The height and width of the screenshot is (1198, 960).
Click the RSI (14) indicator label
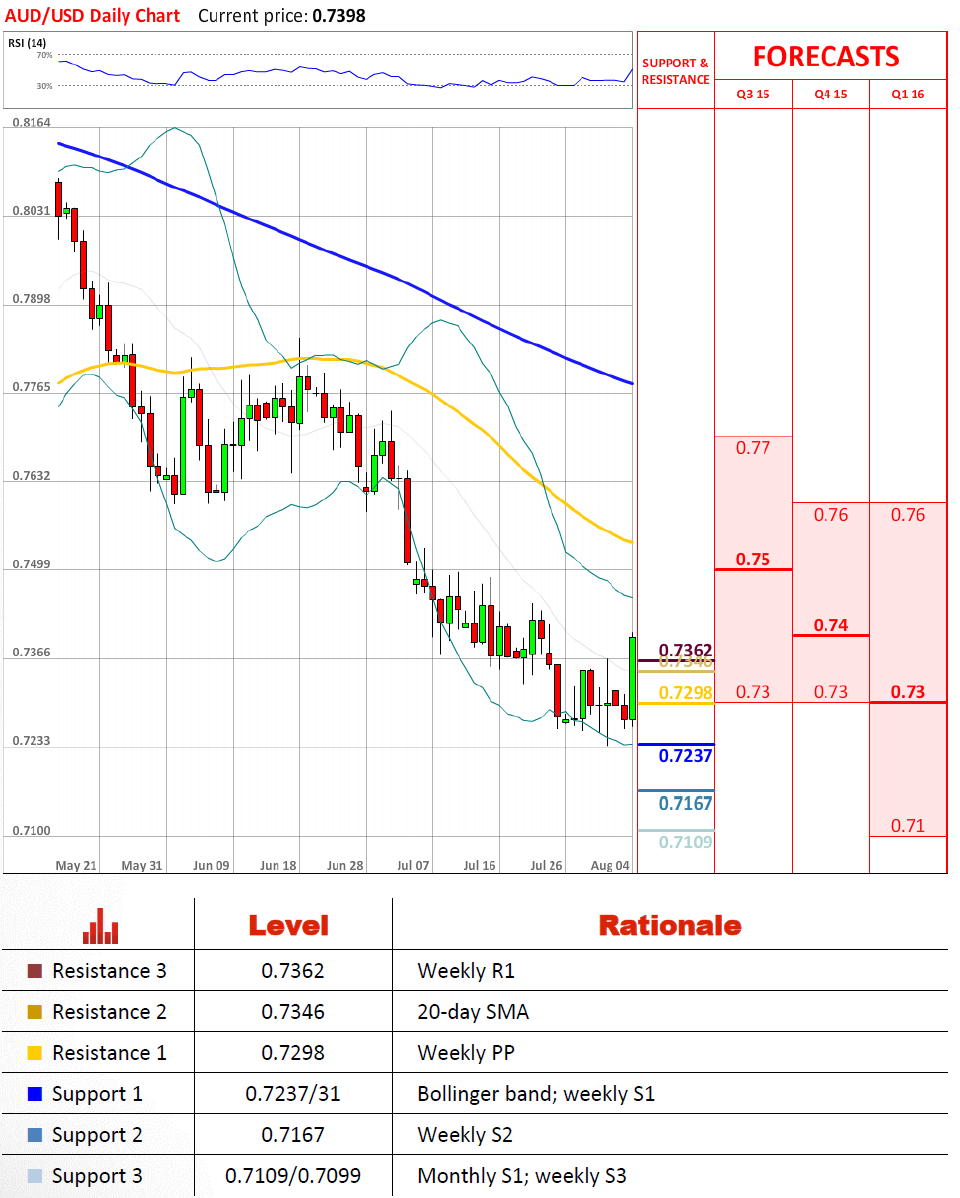click(27, 43)
